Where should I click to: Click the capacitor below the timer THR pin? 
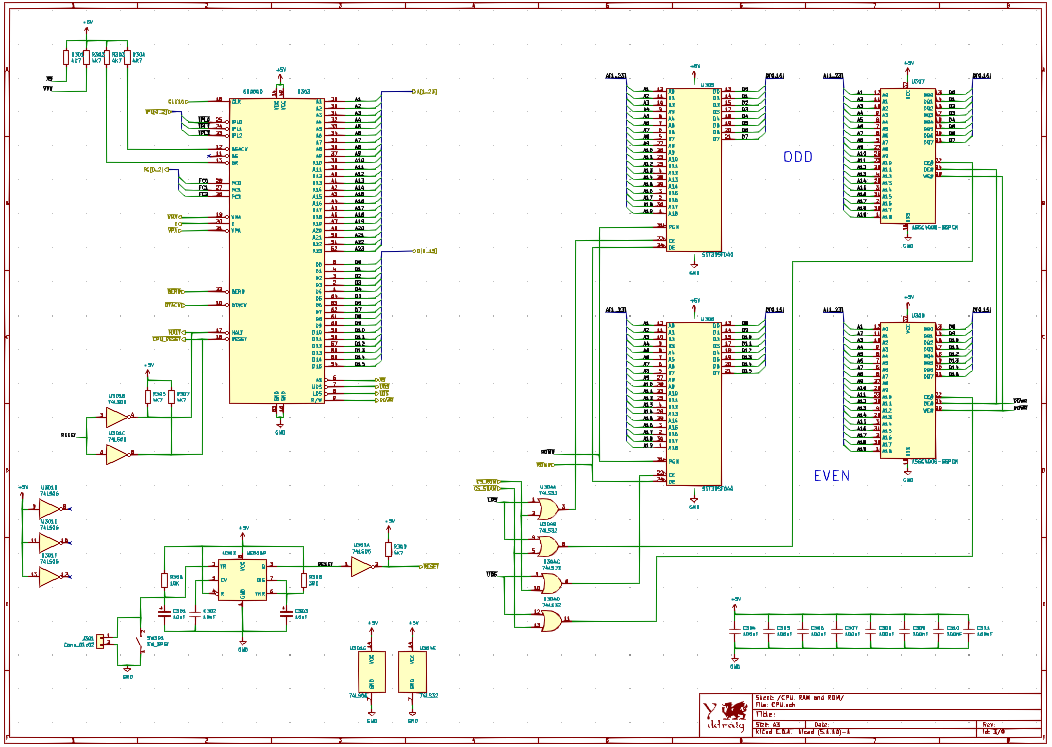(286, 613)
